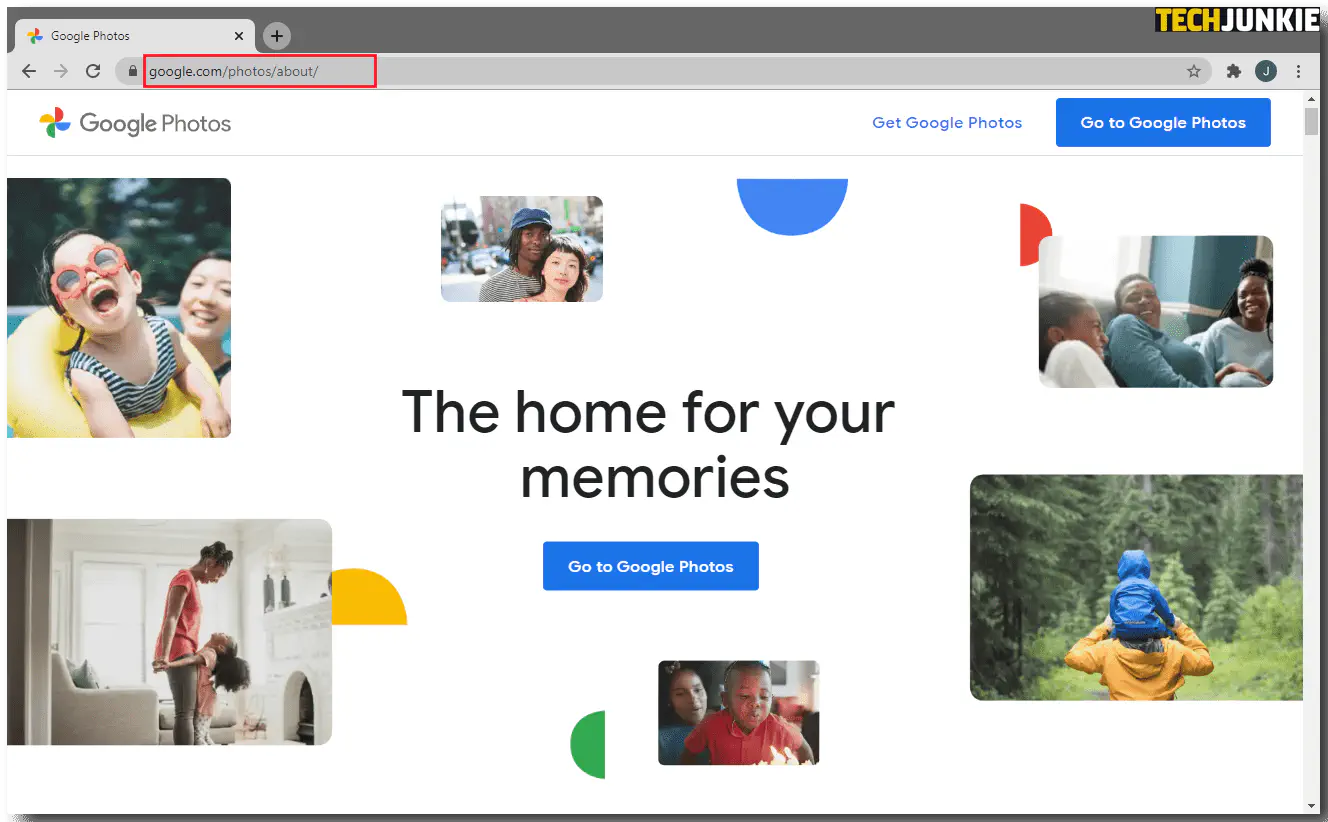
Task: Click the photo of family laughing on couch
Action: pyautogui.click(x=1156, y=312)
